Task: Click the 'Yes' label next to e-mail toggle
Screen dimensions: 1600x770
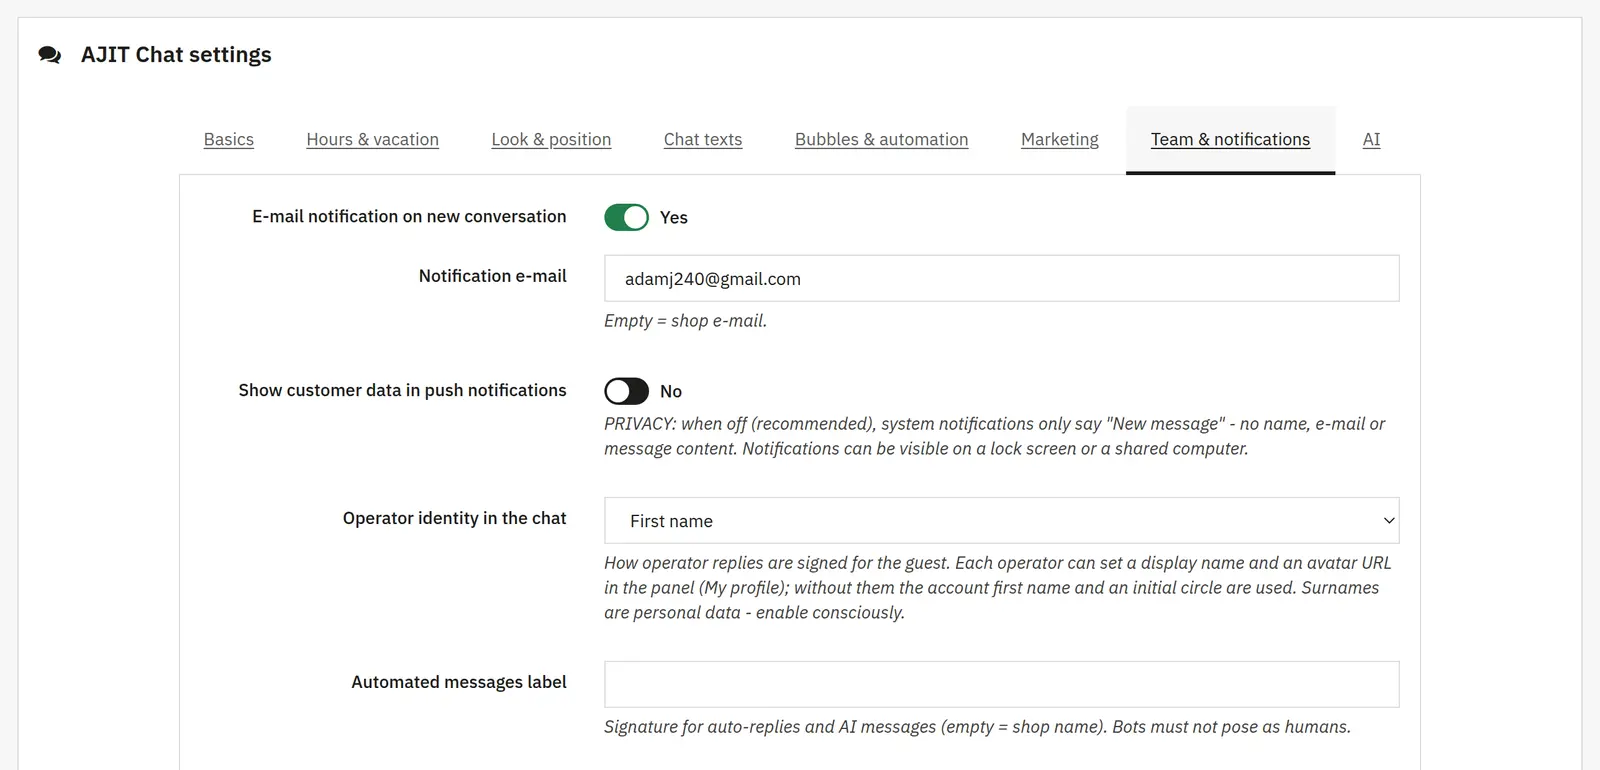Action: [674, 217]
